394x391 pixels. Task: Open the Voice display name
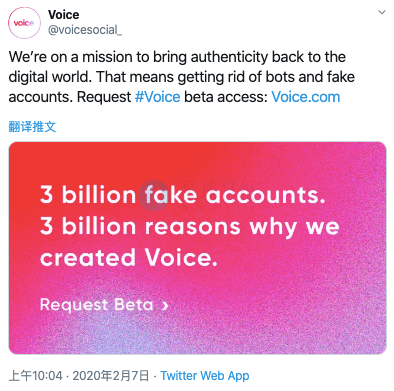(x=63, y=15)
